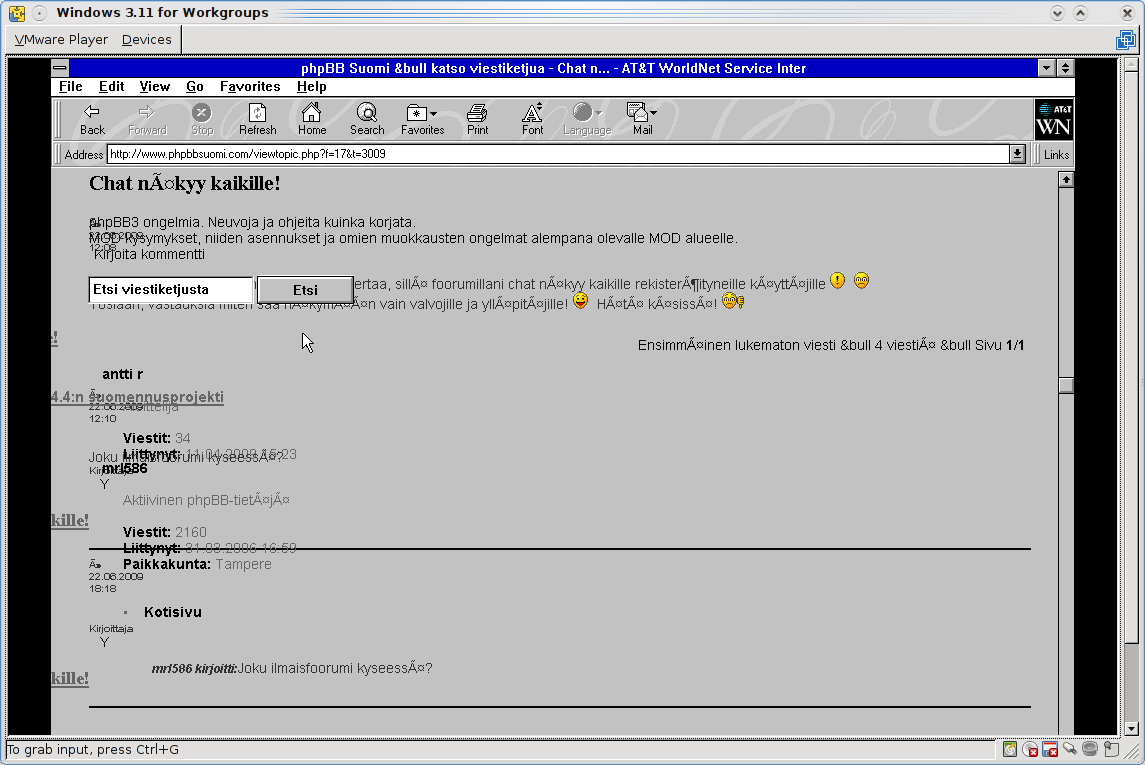Click the Etsi viestiketjusta search field

(170, 290)
